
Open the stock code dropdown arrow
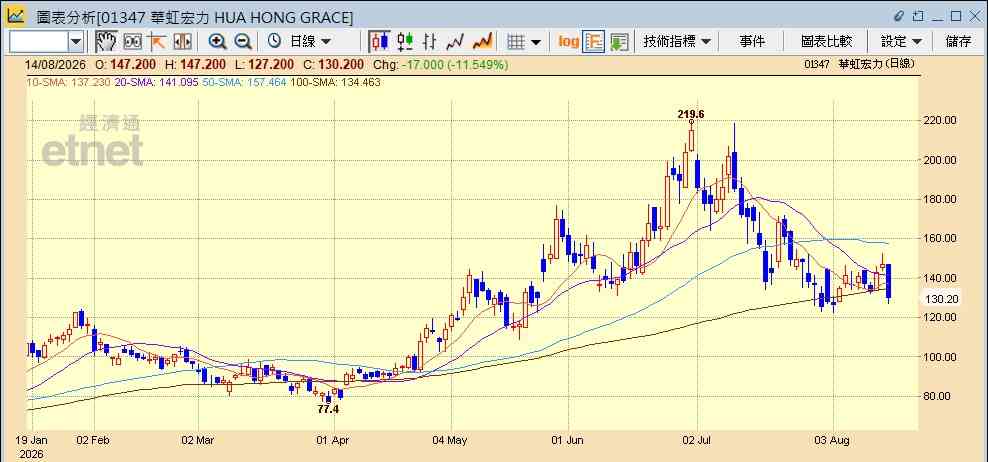(76, 42)
